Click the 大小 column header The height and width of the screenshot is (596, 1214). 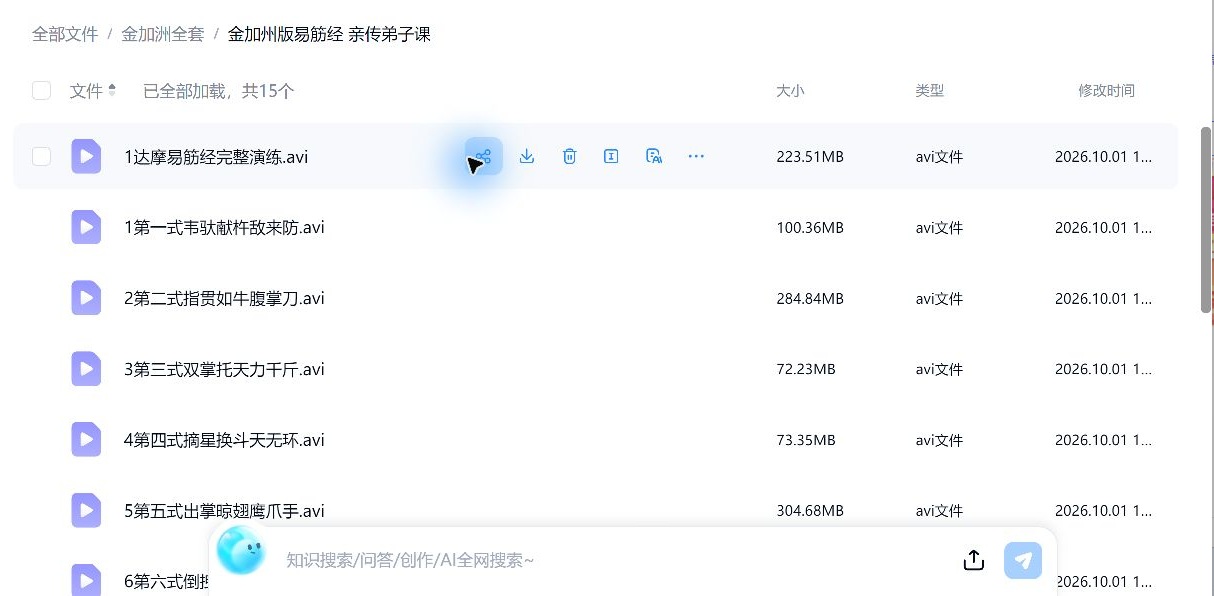pos(790,91)
